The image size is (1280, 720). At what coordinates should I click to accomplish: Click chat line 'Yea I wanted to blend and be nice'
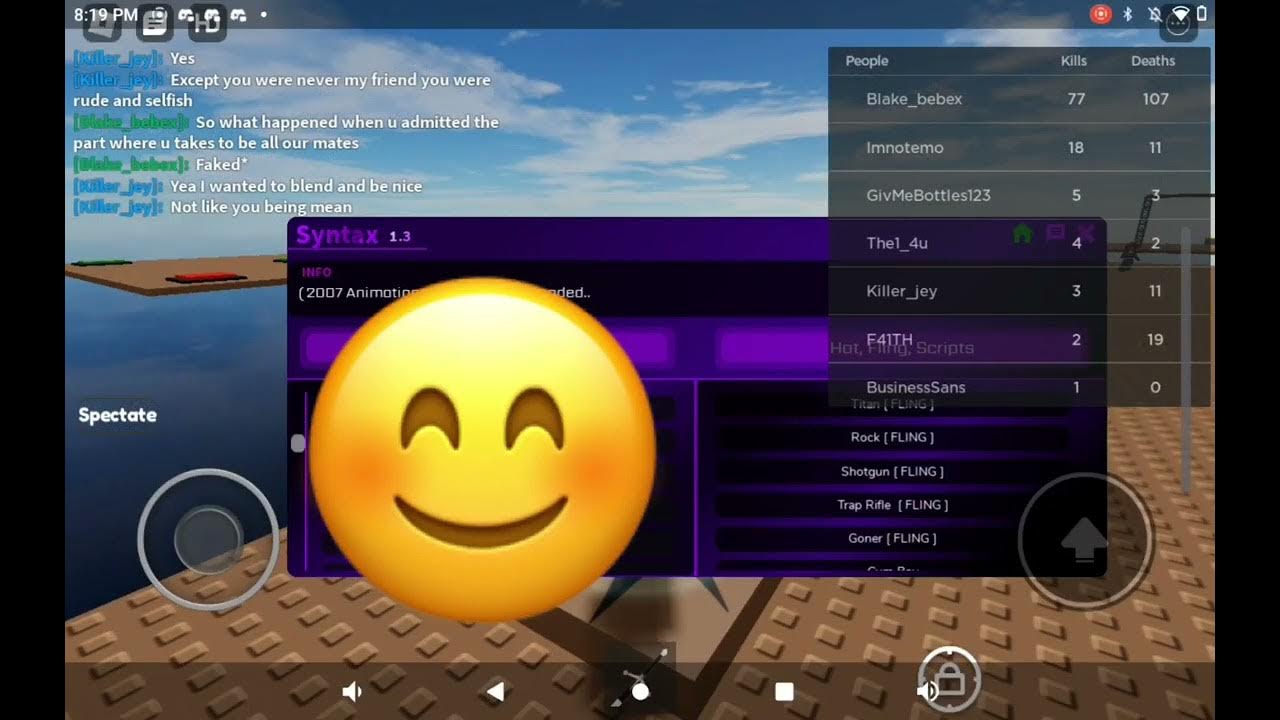296,186
